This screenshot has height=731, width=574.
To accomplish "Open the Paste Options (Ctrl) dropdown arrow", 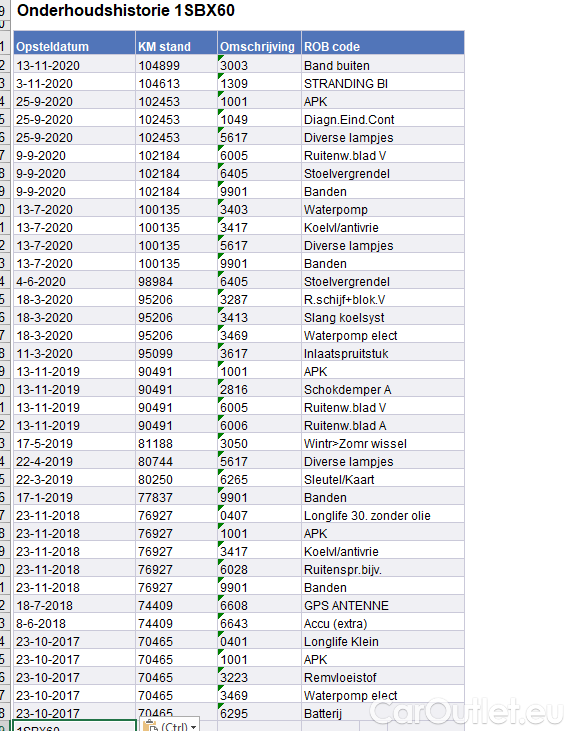I will click(x=194, y=727).
